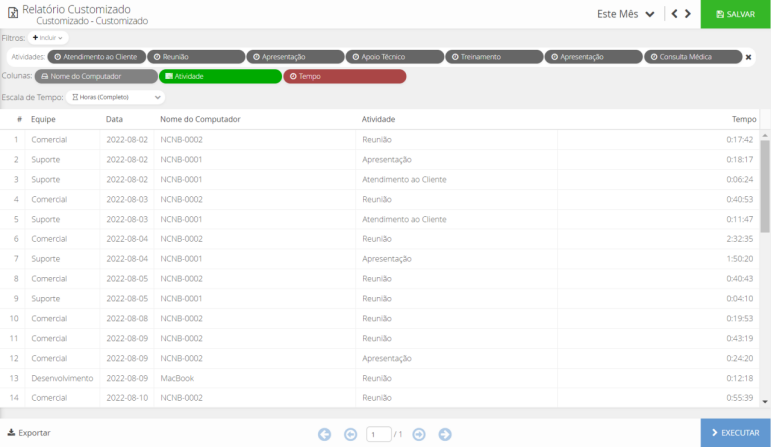Select the first Apresentação activity chip
The image size is (772, 448).
click(295, 57)
